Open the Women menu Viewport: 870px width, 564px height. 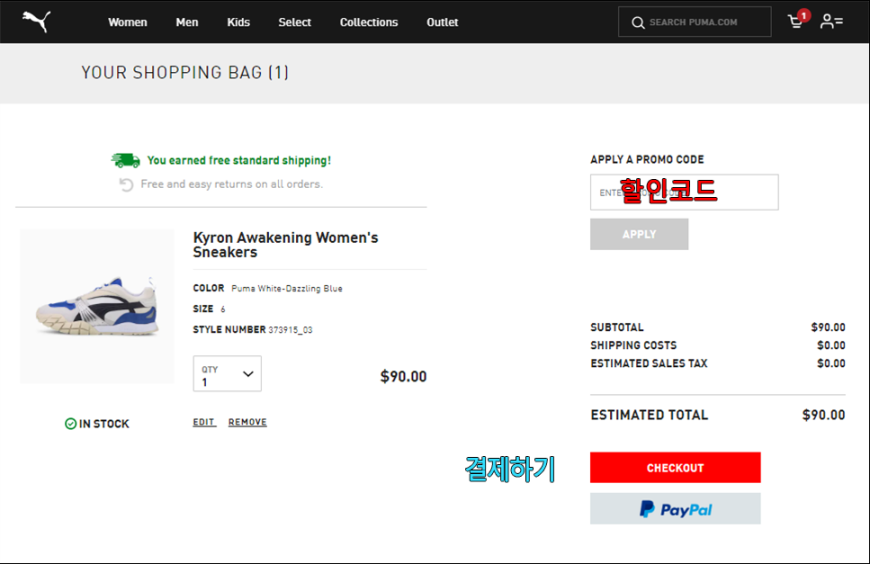point(128,22)
